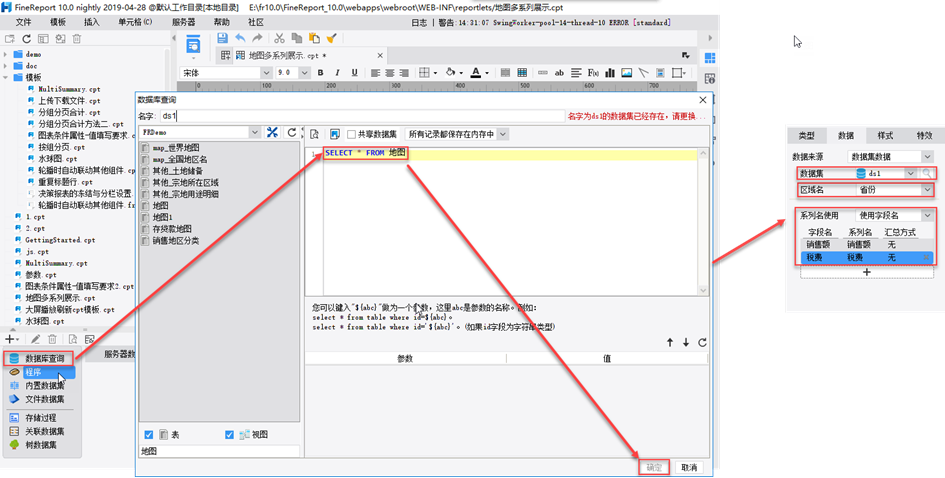Open the 所有记录都保存在内存中 dropdown
The width and height of the screenshot is (945, 478).
503,134
